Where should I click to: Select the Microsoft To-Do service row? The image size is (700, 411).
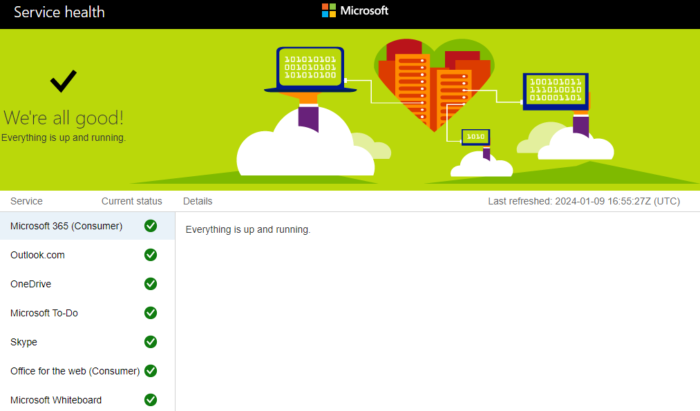88,313
